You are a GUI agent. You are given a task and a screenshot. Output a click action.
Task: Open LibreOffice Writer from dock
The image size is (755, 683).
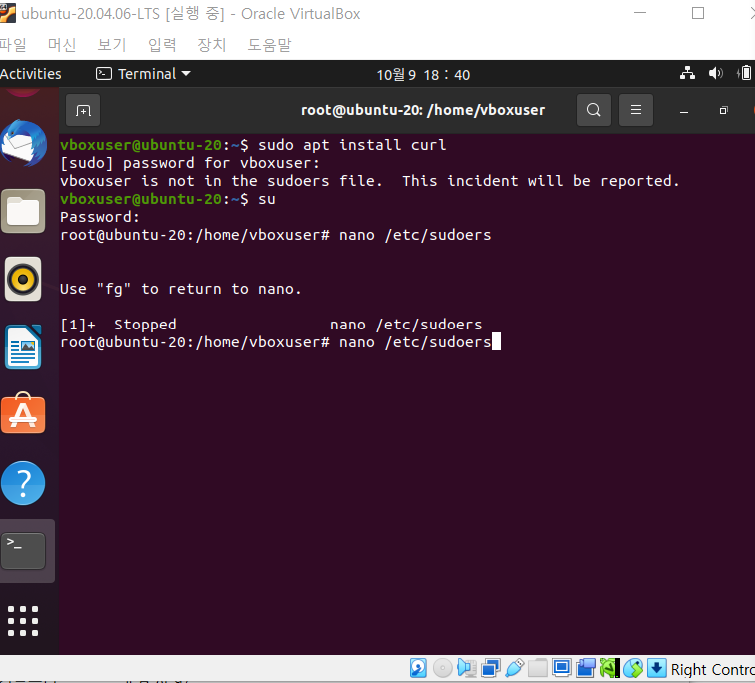[23, 347]
